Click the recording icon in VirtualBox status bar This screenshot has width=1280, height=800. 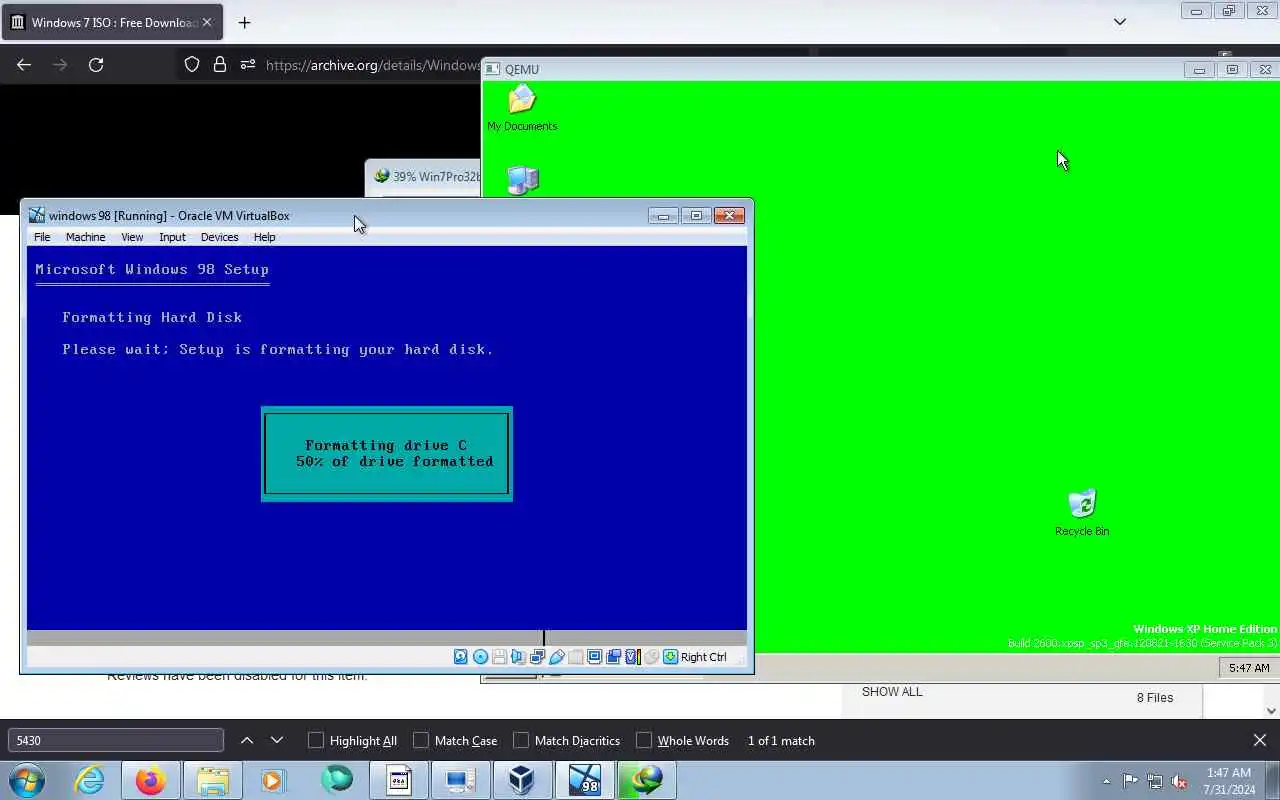pyautogui.click(x=613, y=657)
